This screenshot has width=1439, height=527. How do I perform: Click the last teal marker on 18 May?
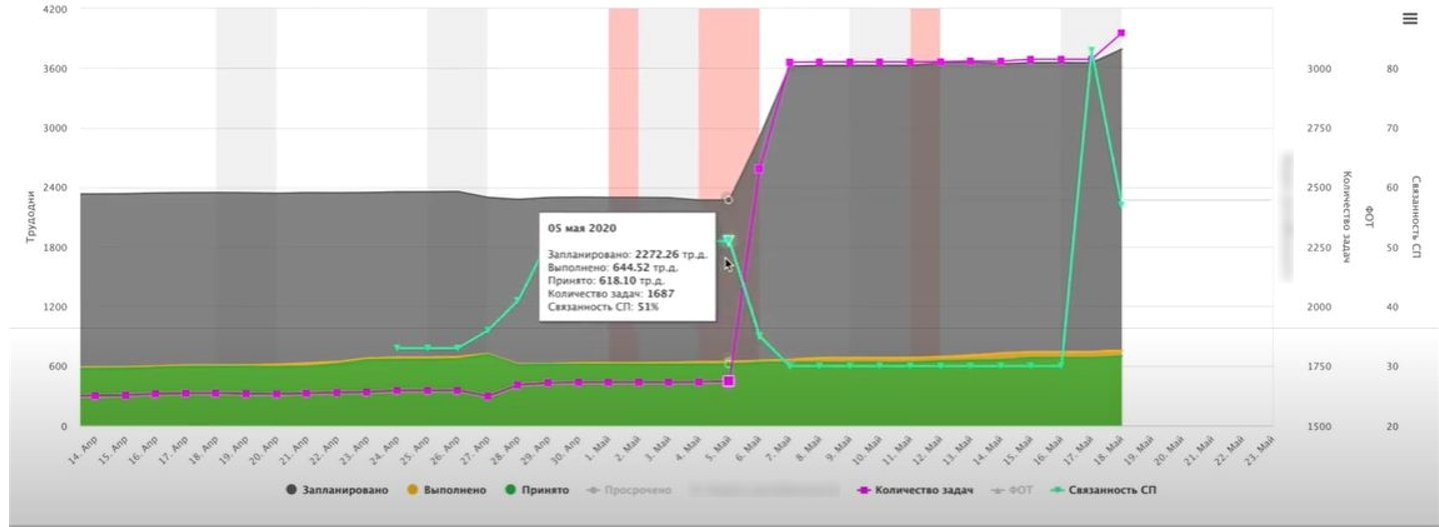point(1121,203)
